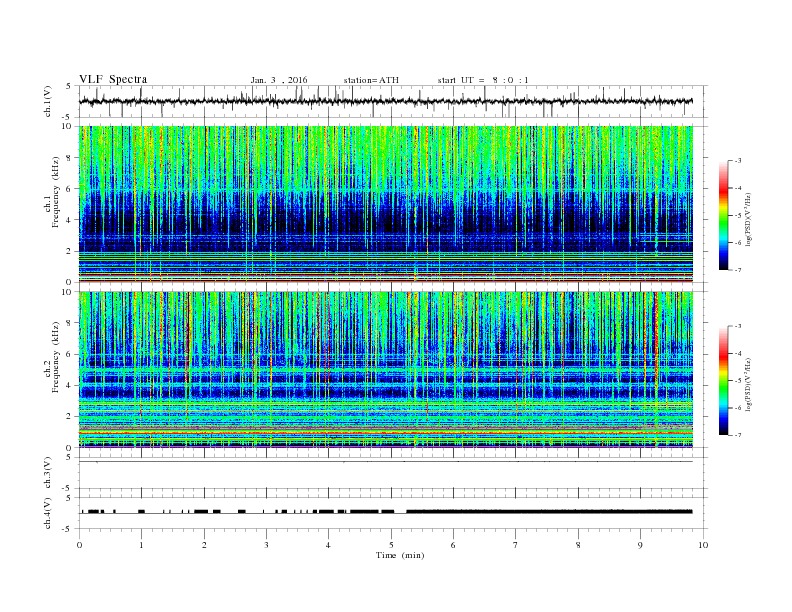This screenshot has width=792, height=612.
Task: Click the "5" tick on the Time axis
Action: 391,545
